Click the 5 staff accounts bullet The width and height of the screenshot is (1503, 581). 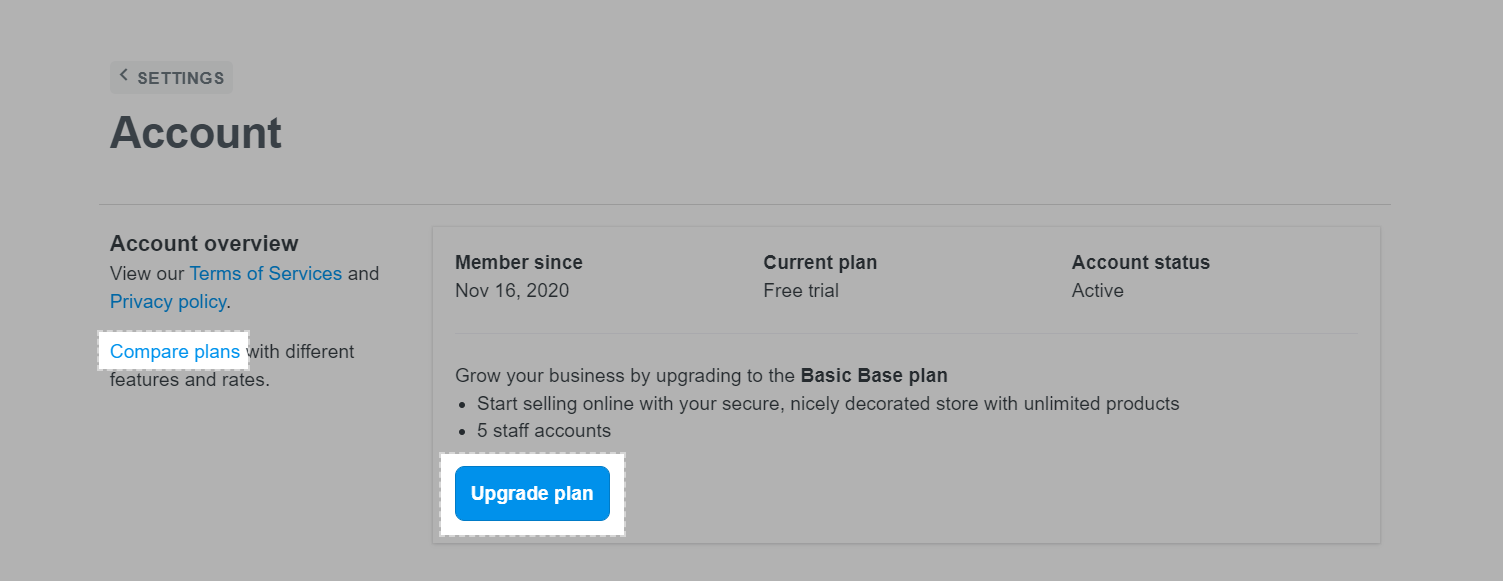543,431
